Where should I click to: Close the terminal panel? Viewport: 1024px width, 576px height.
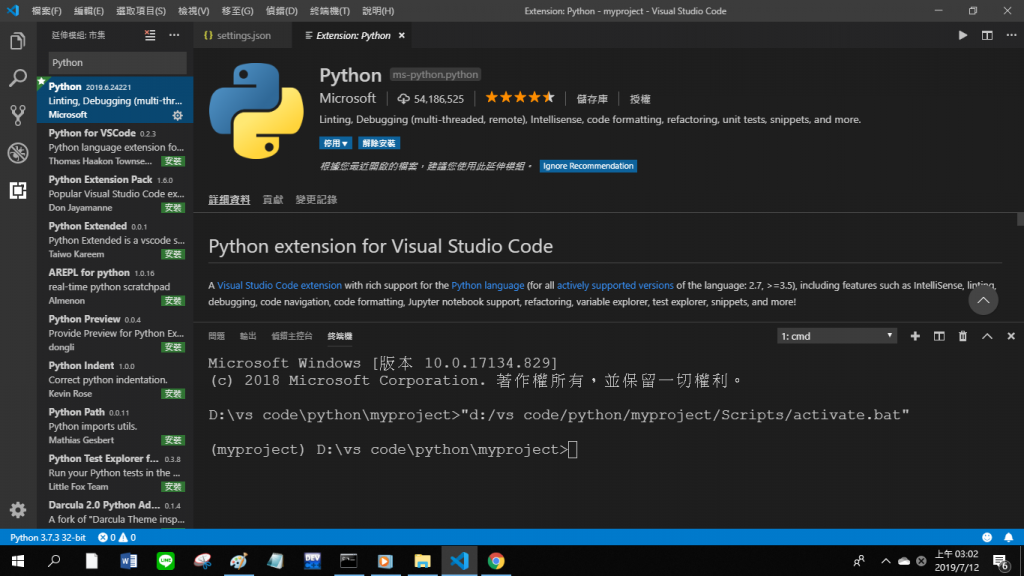tap(1011, 336)
